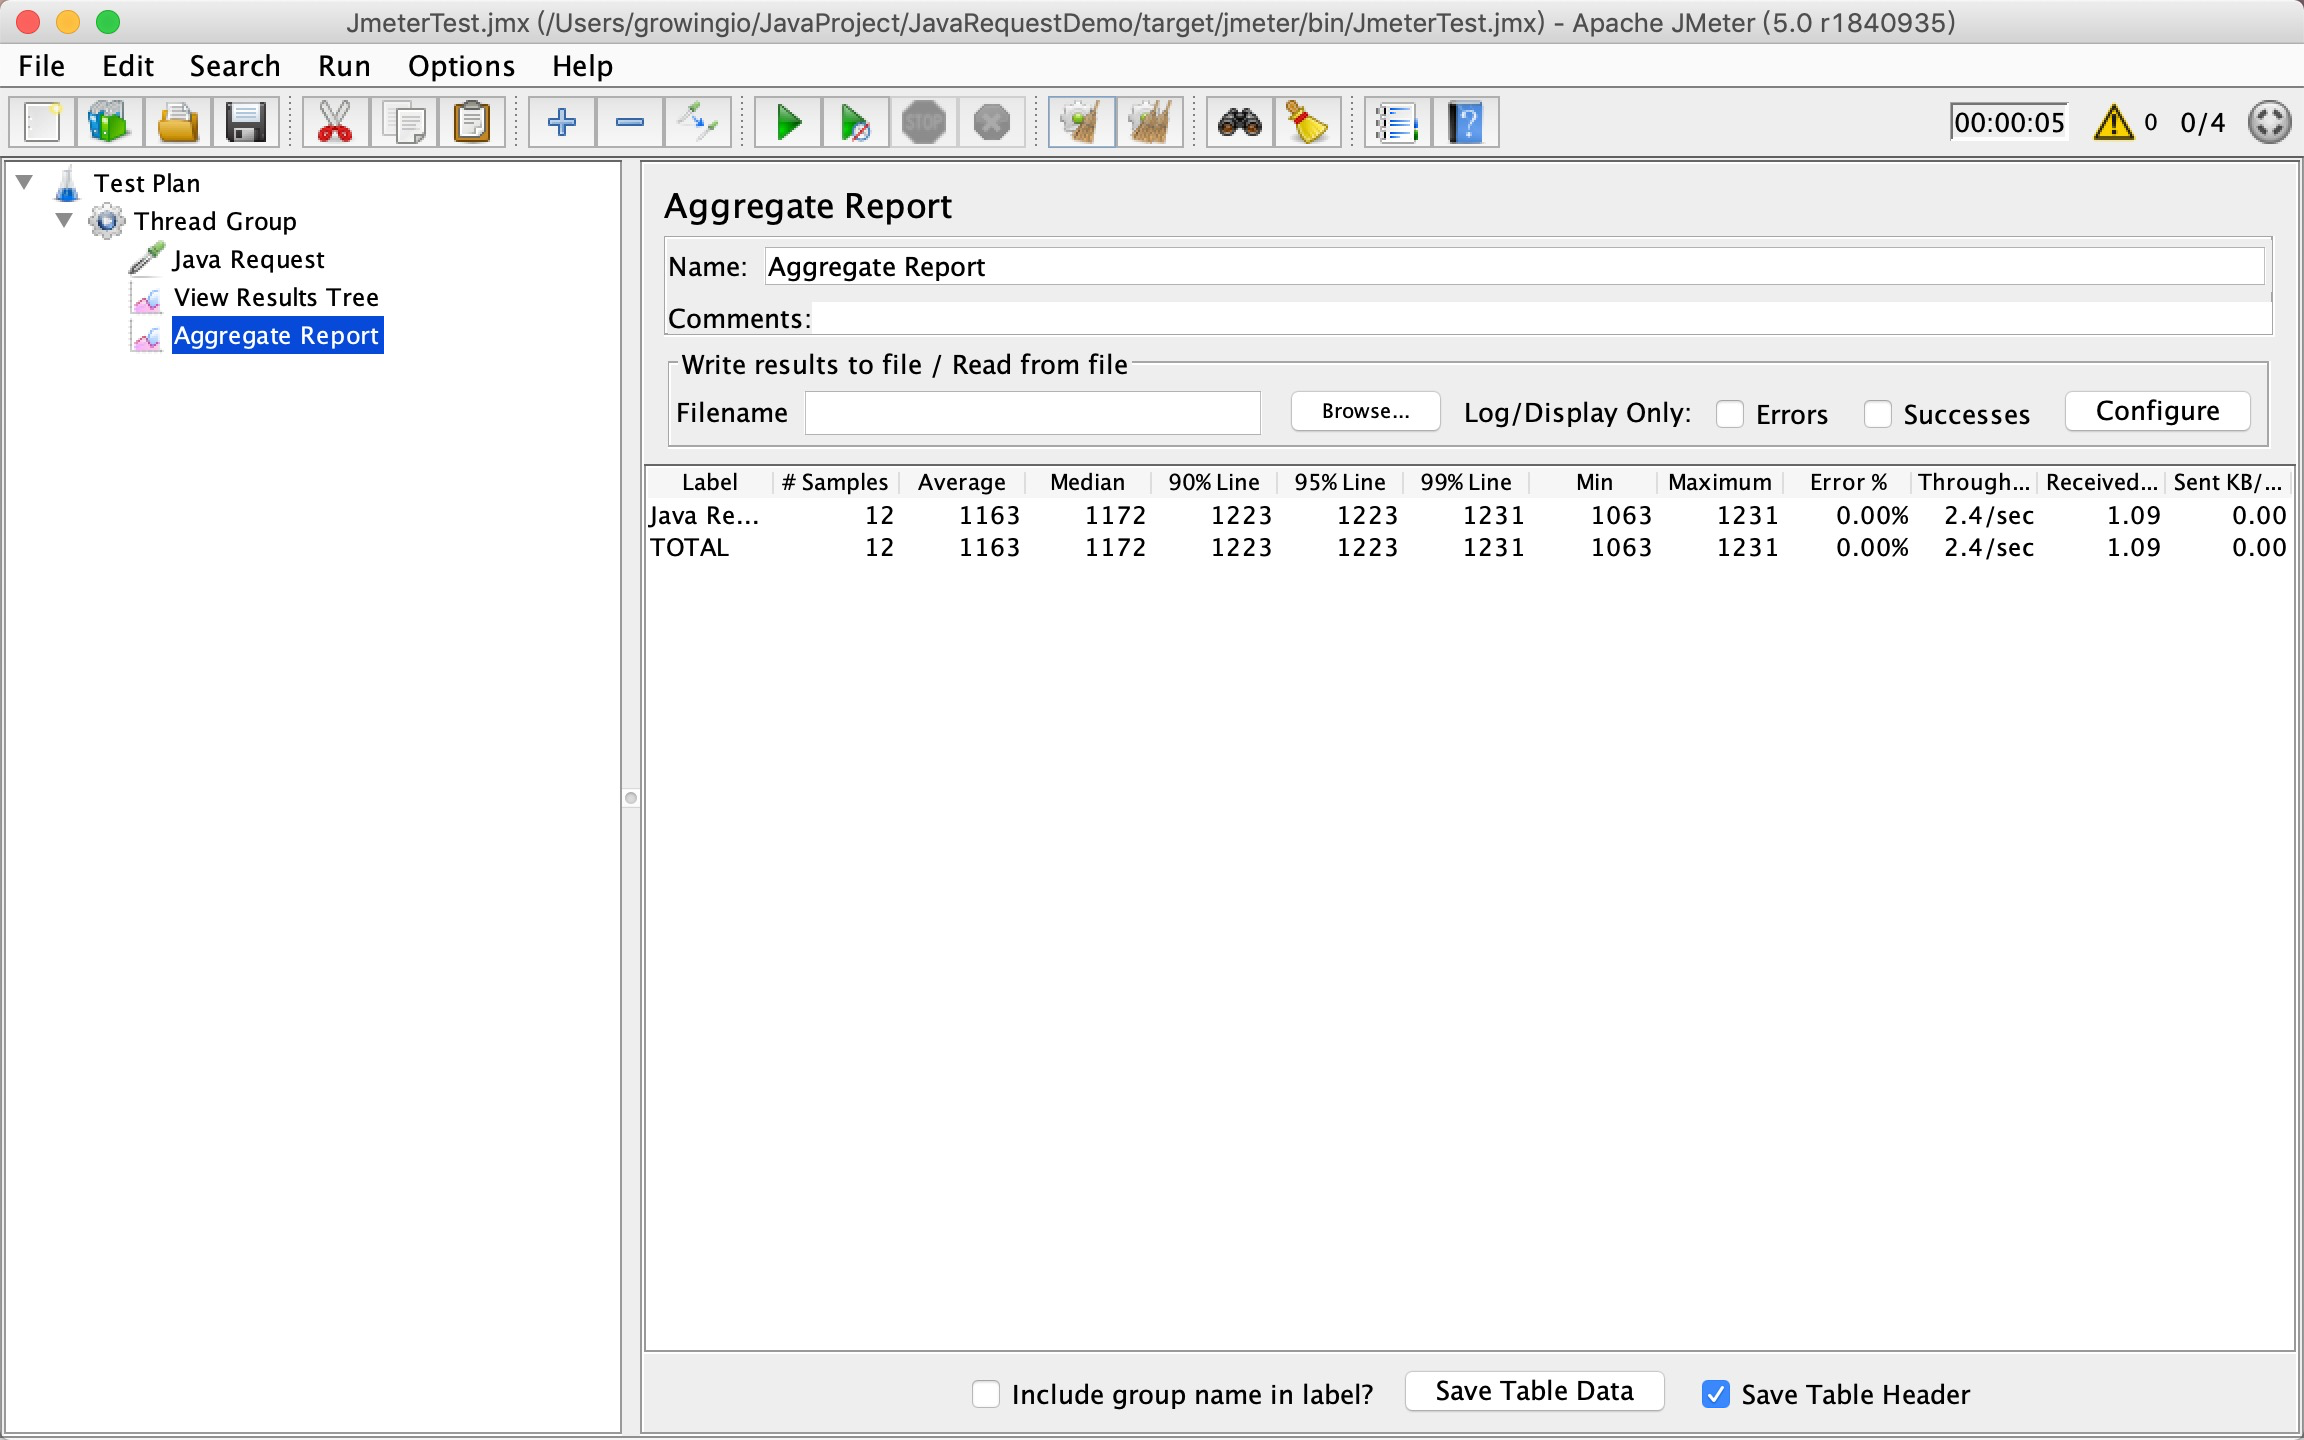Open Function Helper list icon
Viewport: 2304px width, 1440px height.
point(1397,123)
